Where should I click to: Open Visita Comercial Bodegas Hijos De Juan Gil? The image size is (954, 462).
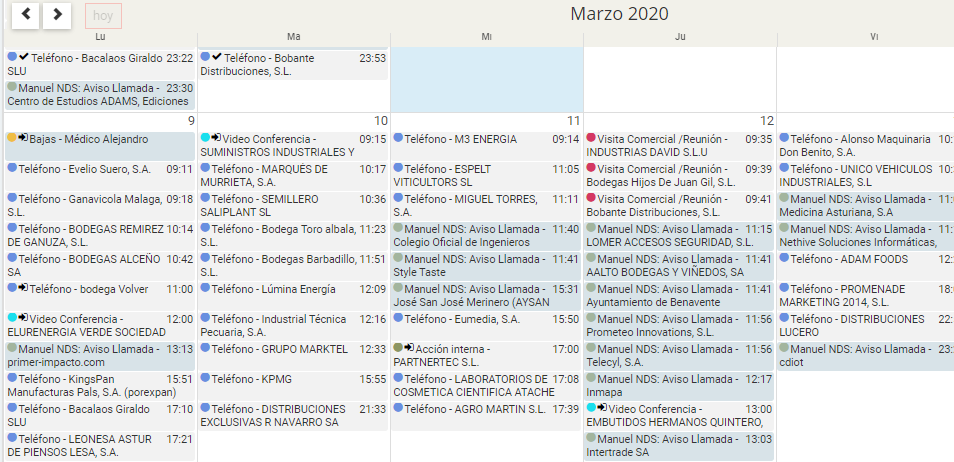tap(679, 176)
